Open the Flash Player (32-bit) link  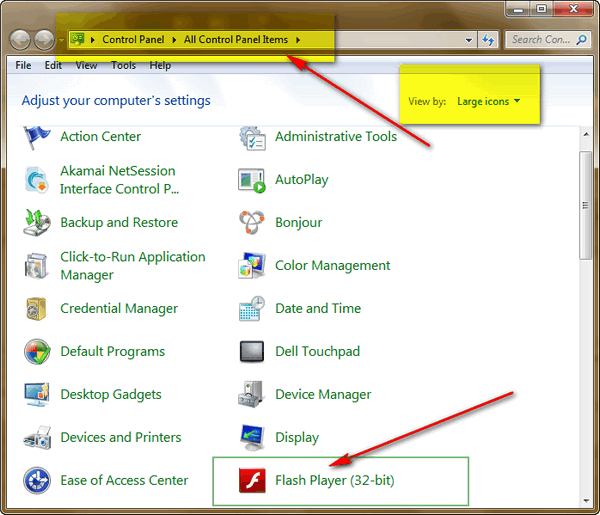[x=335, y=481]
